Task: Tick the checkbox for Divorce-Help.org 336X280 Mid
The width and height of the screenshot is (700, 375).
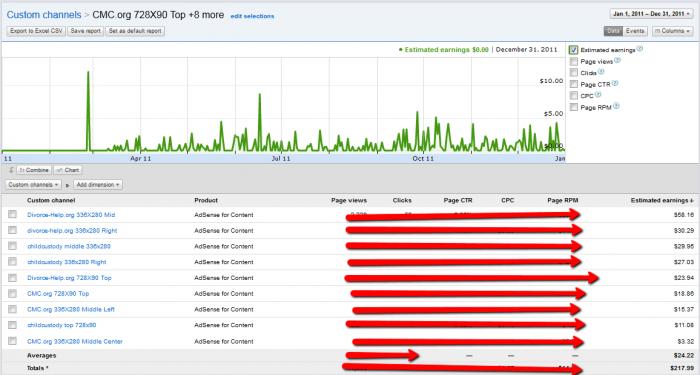Action: [12, 214]
